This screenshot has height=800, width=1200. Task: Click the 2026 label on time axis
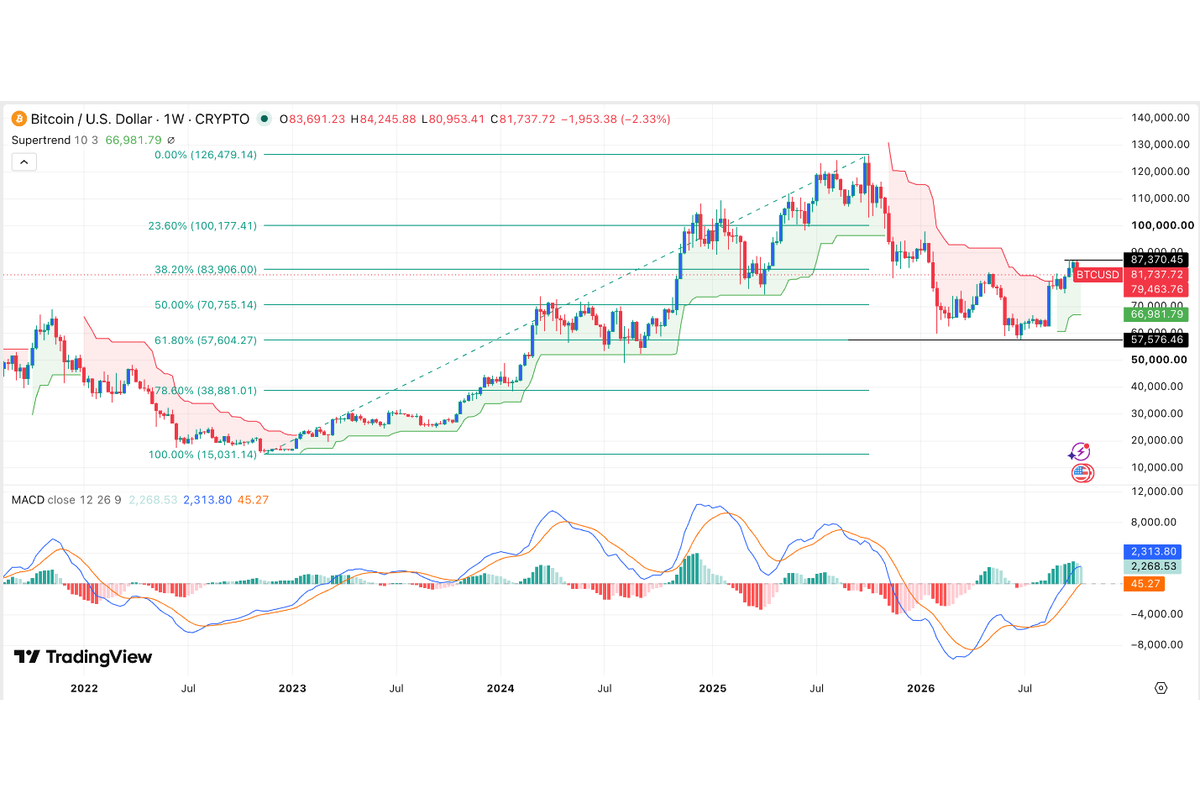pyautogui.click(x=920, y=688)
